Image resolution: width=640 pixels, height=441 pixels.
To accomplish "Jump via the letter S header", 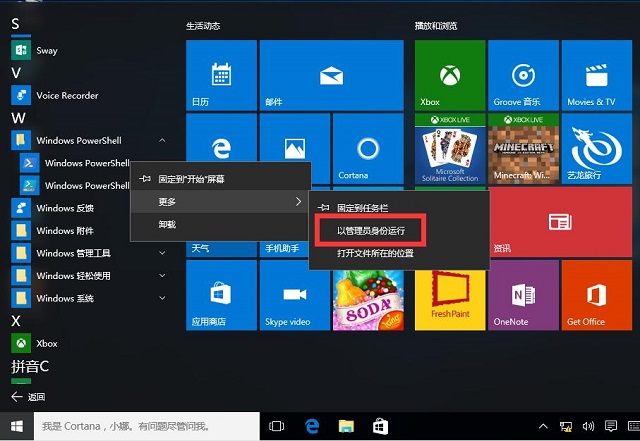I will coord(16,24).
